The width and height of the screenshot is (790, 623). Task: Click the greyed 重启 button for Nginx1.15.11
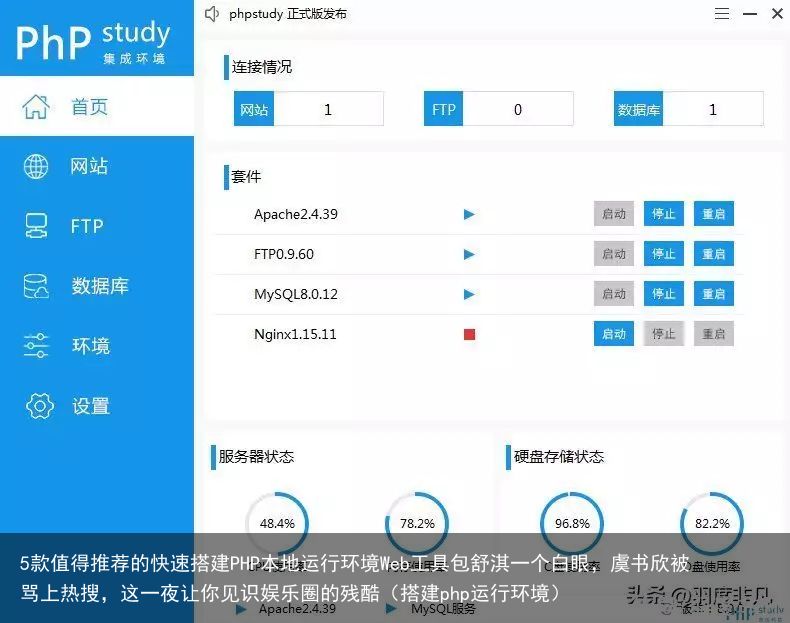(713, 333)
